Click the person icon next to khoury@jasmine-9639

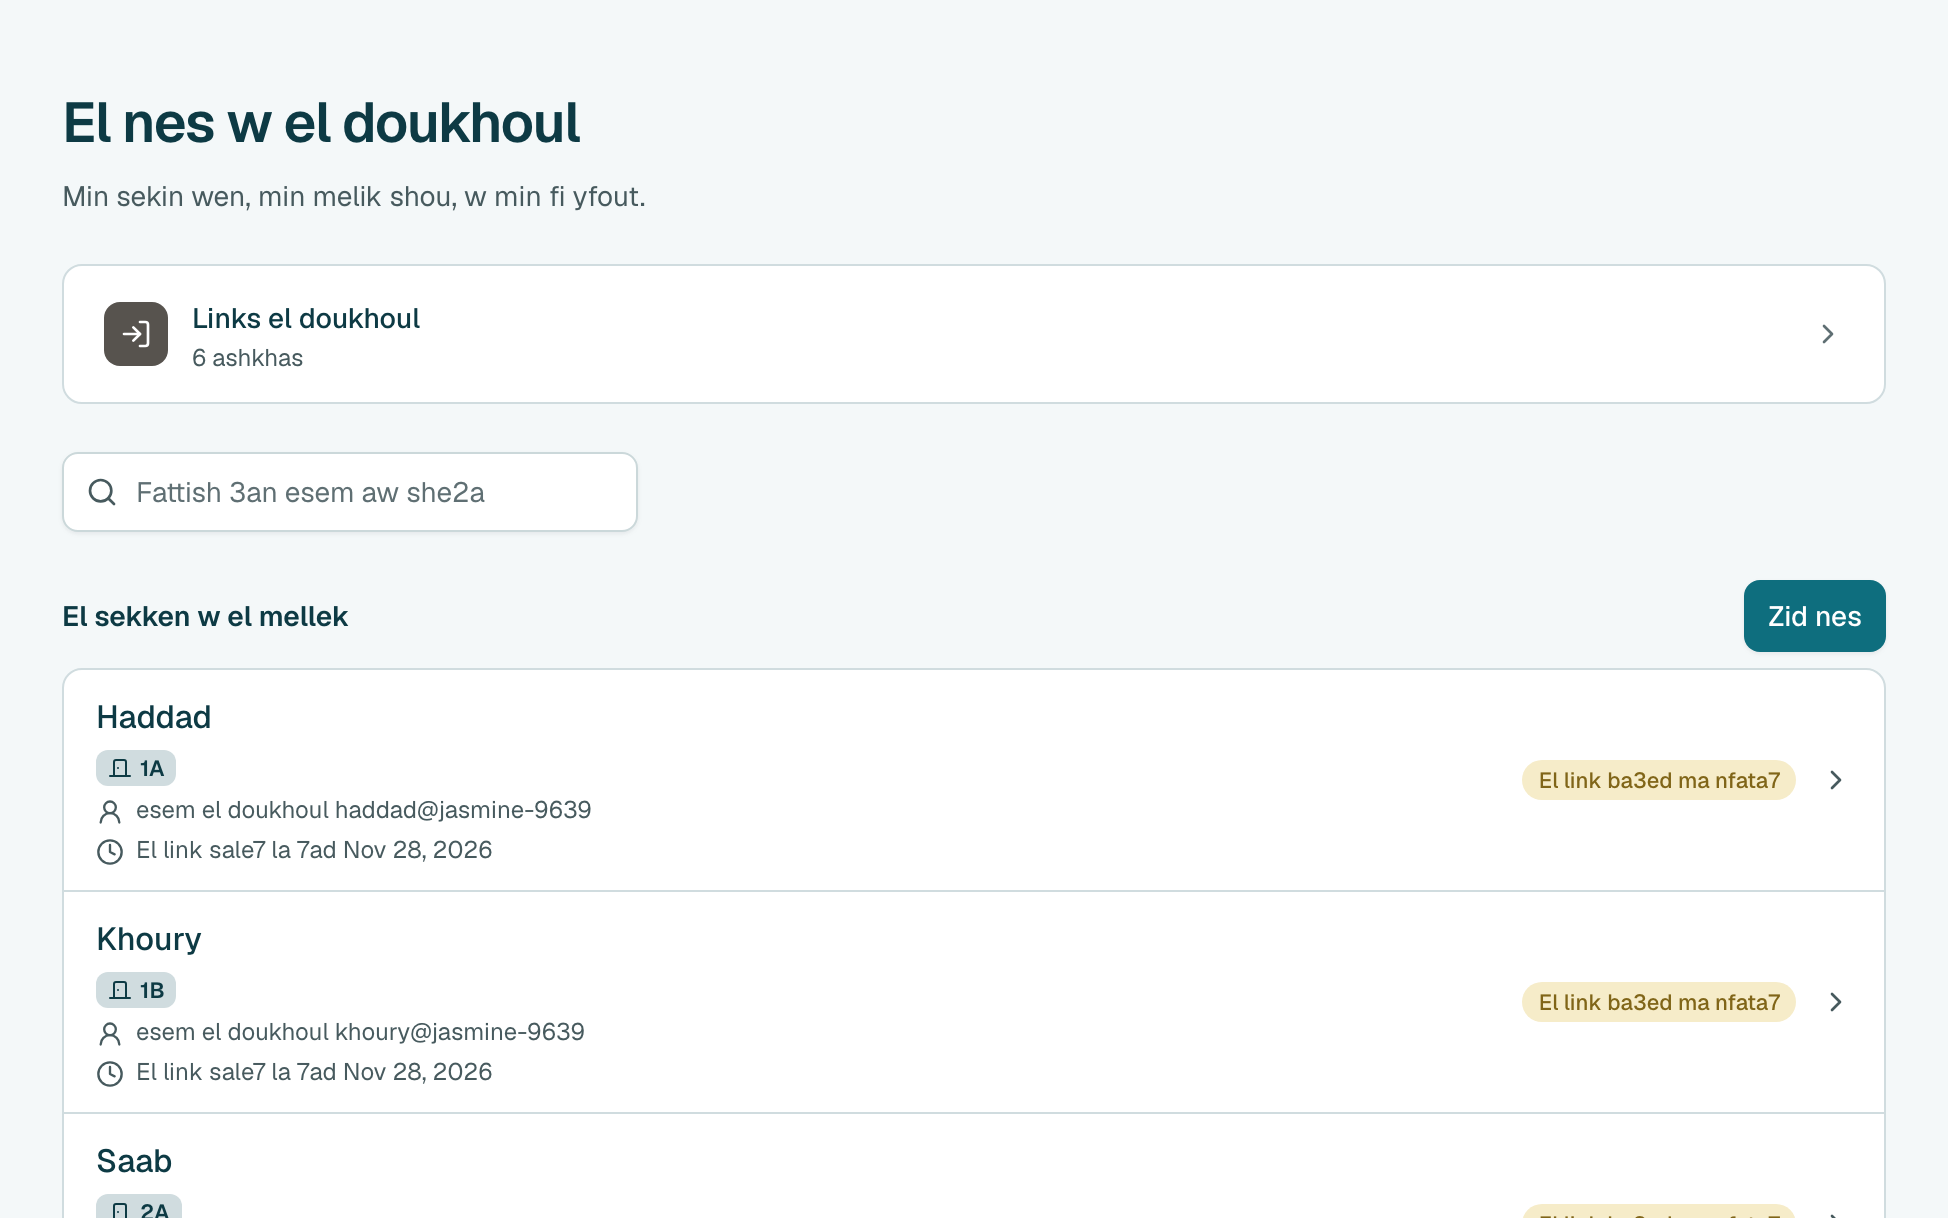point(110,1033)
